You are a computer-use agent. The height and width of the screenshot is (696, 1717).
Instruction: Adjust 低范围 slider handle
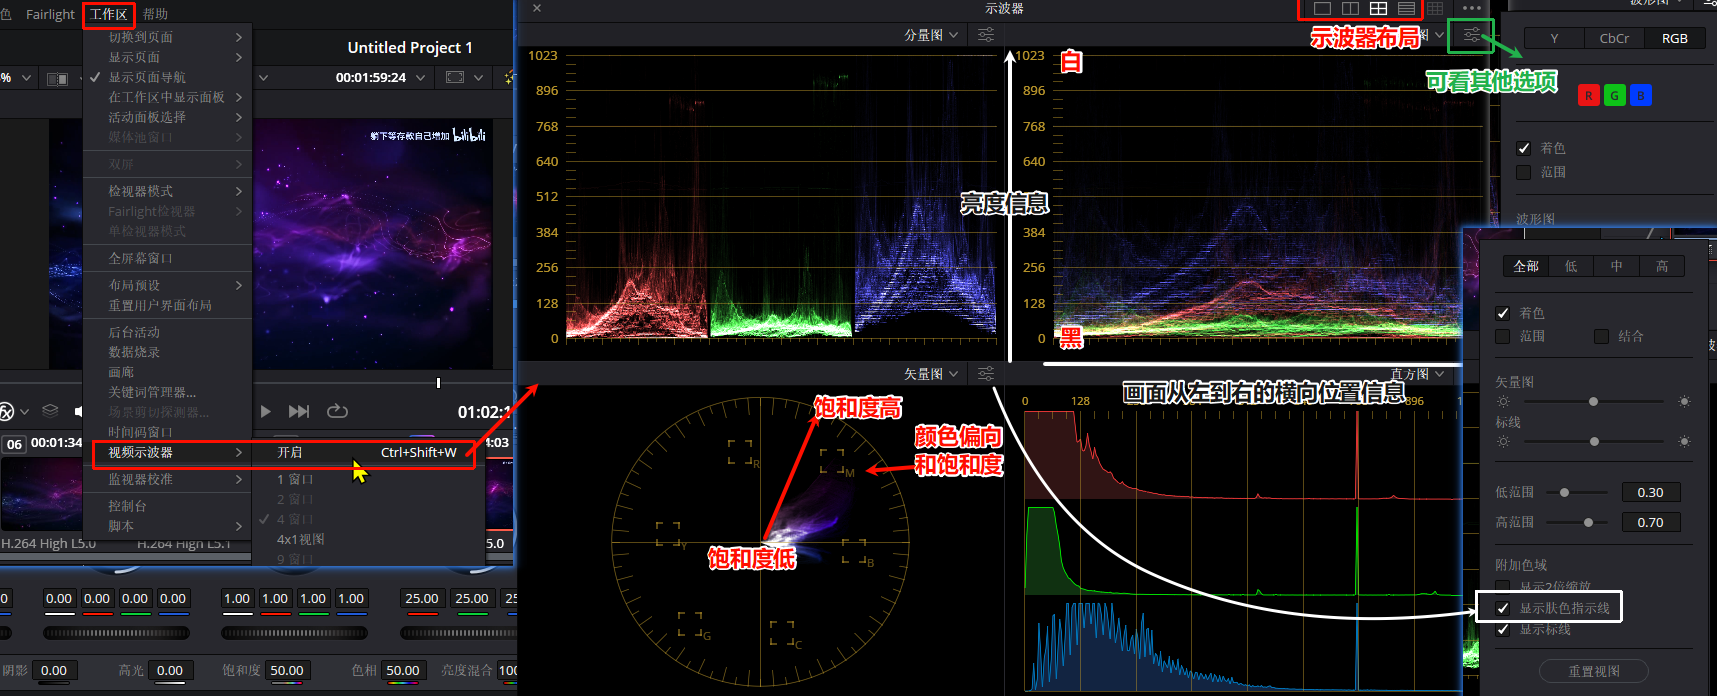[1565, 492]
